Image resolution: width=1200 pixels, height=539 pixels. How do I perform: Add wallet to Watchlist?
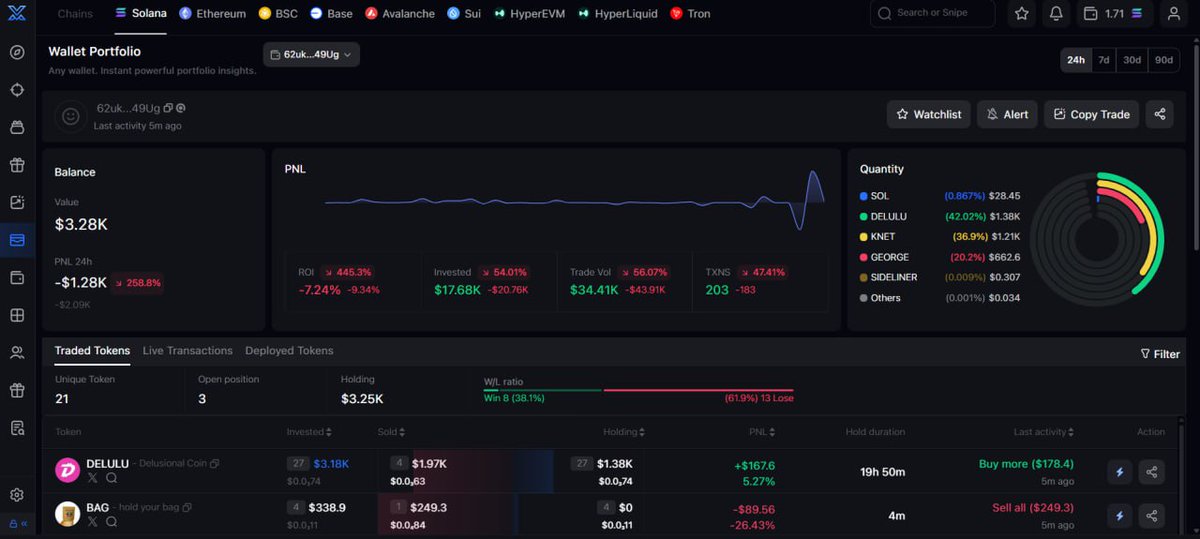pyautogui.click(x=928, y=114)
